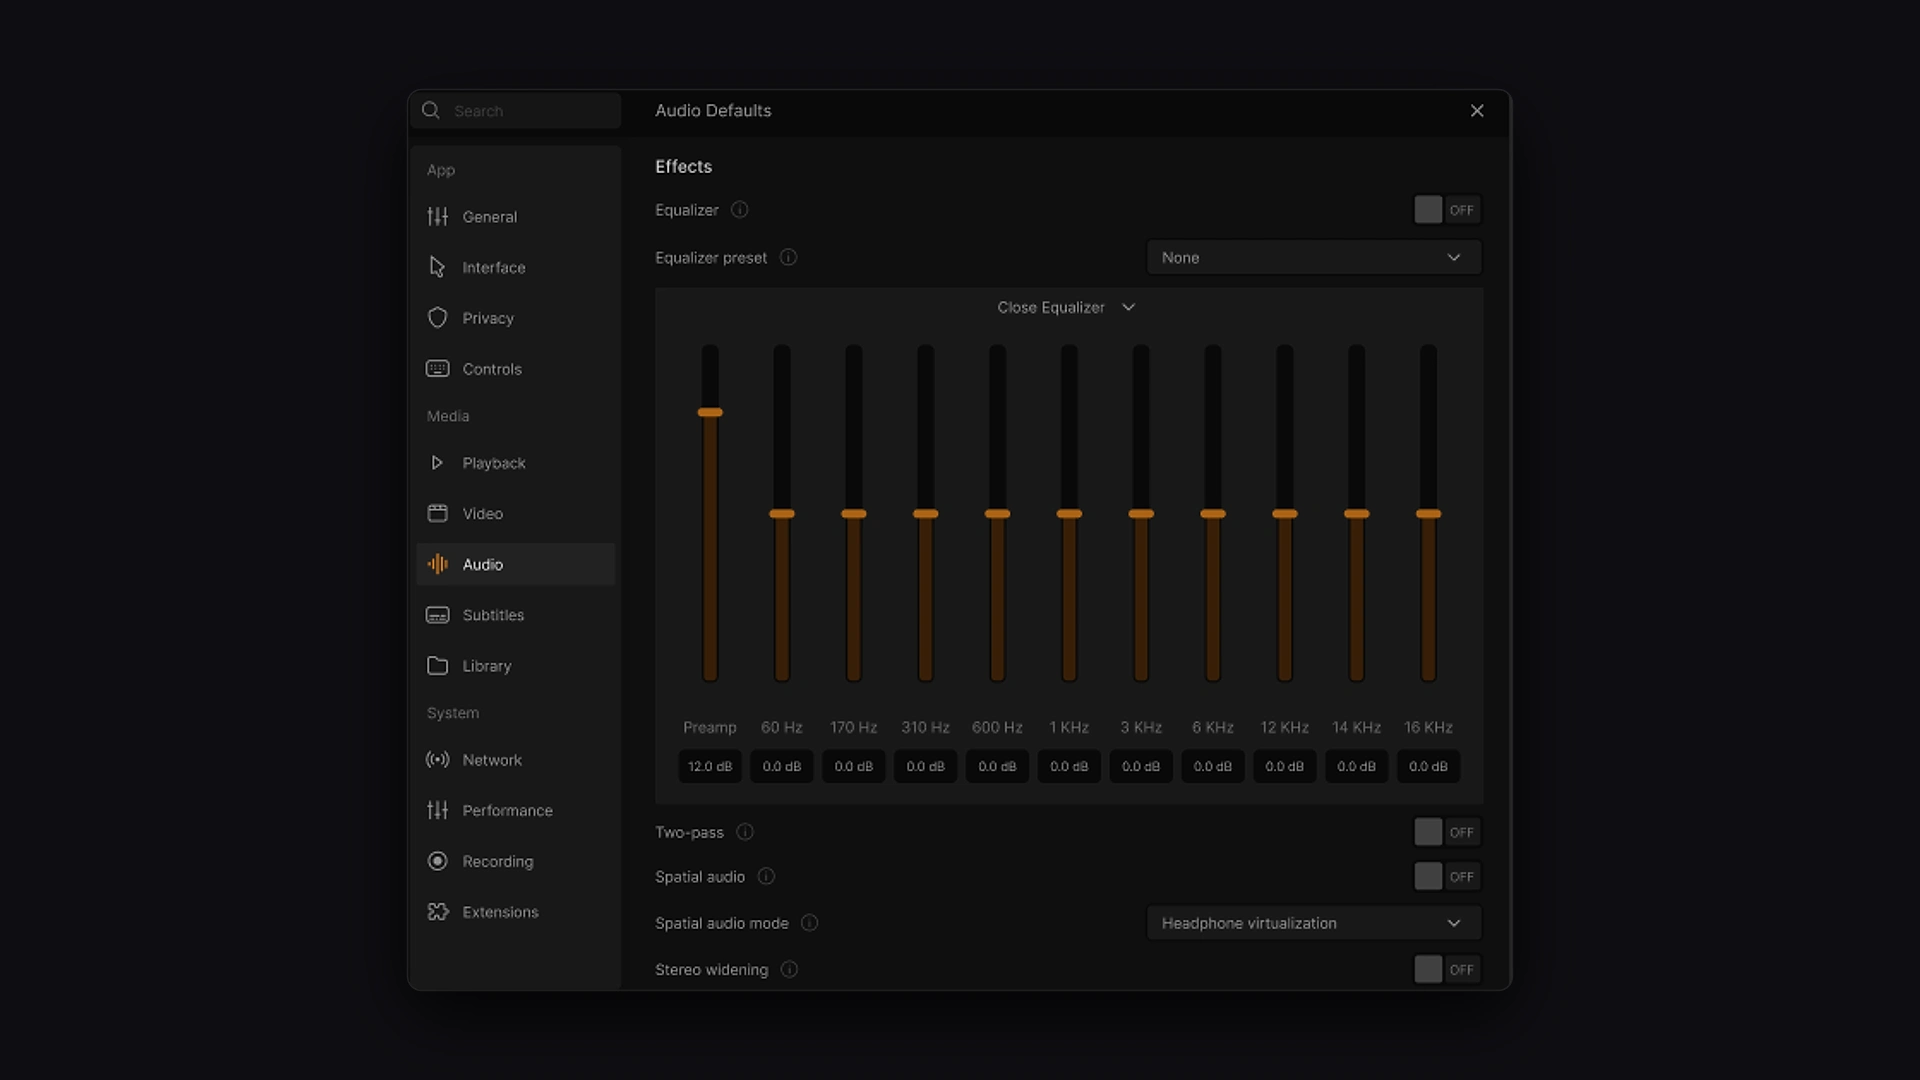Turn on Spatial audio toggle
Viewport: 1920px width, 1080px height.
[1446, 877]
